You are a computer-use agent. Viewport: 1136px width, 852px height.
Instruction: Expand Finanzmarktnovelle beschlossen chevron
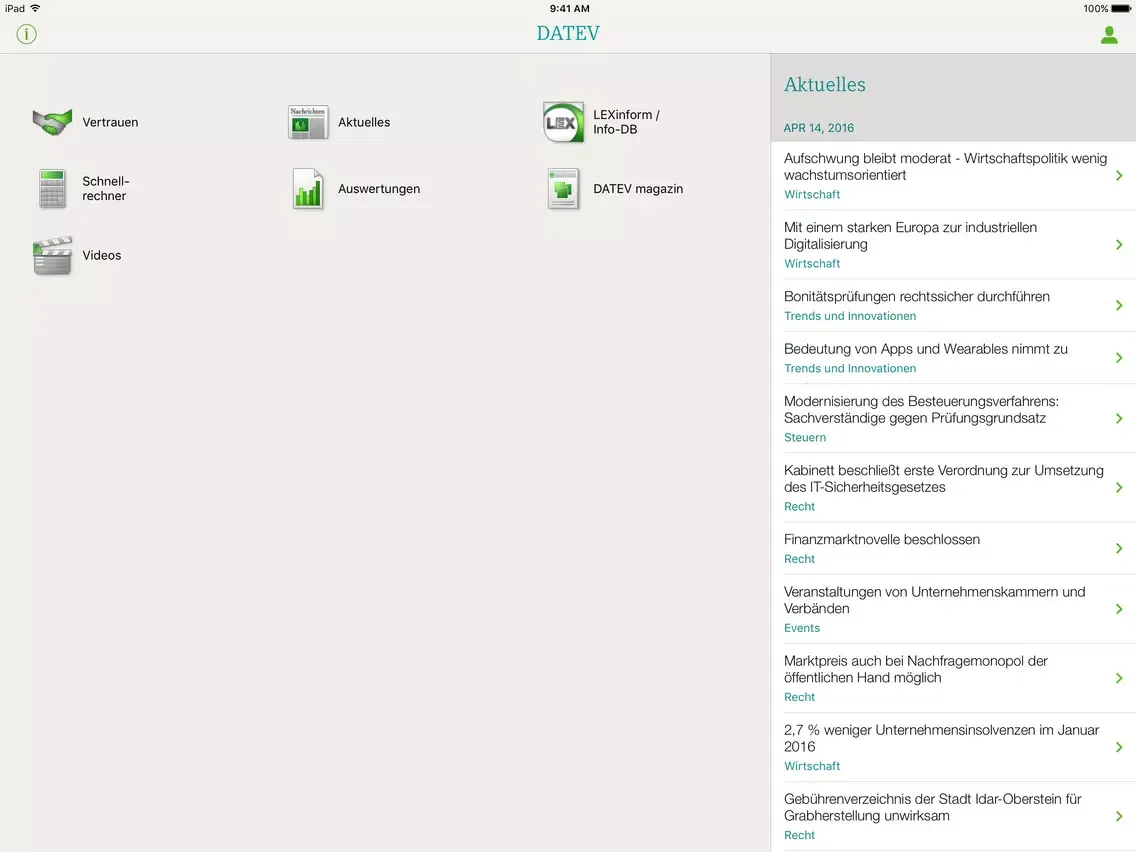[1119, 548]
